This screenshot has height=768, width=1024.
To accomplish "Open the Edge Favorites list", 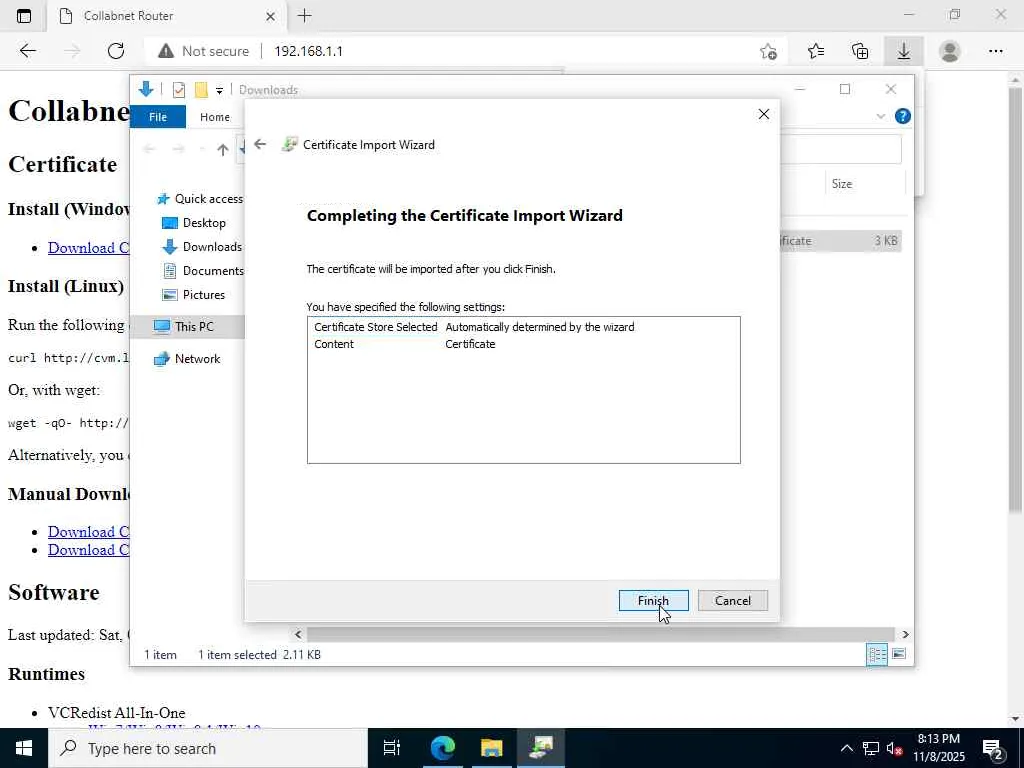I will (x=816, y=51).
